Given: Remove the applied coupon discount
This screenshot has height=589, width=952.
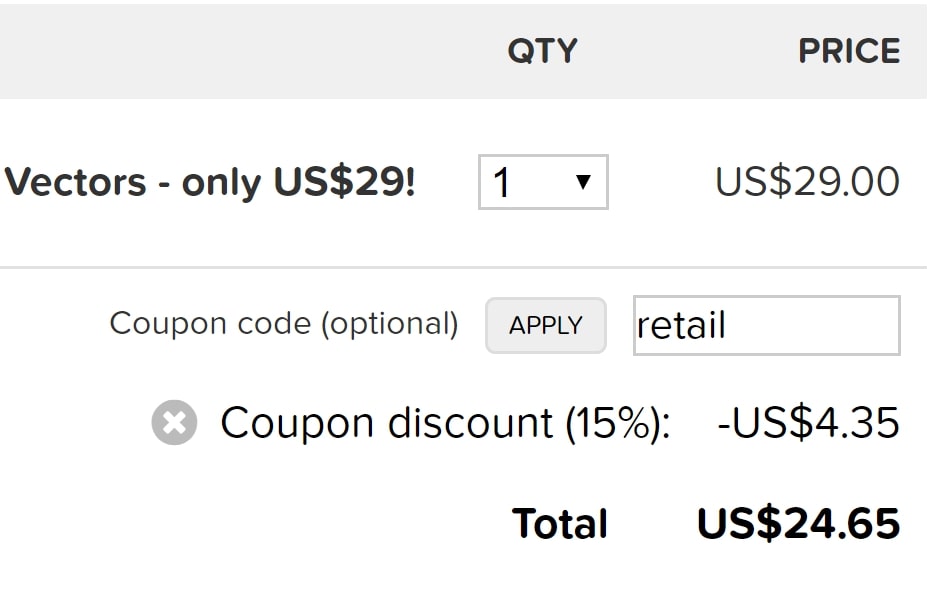Looking at the screenshot, I should (x=174, y=423).
